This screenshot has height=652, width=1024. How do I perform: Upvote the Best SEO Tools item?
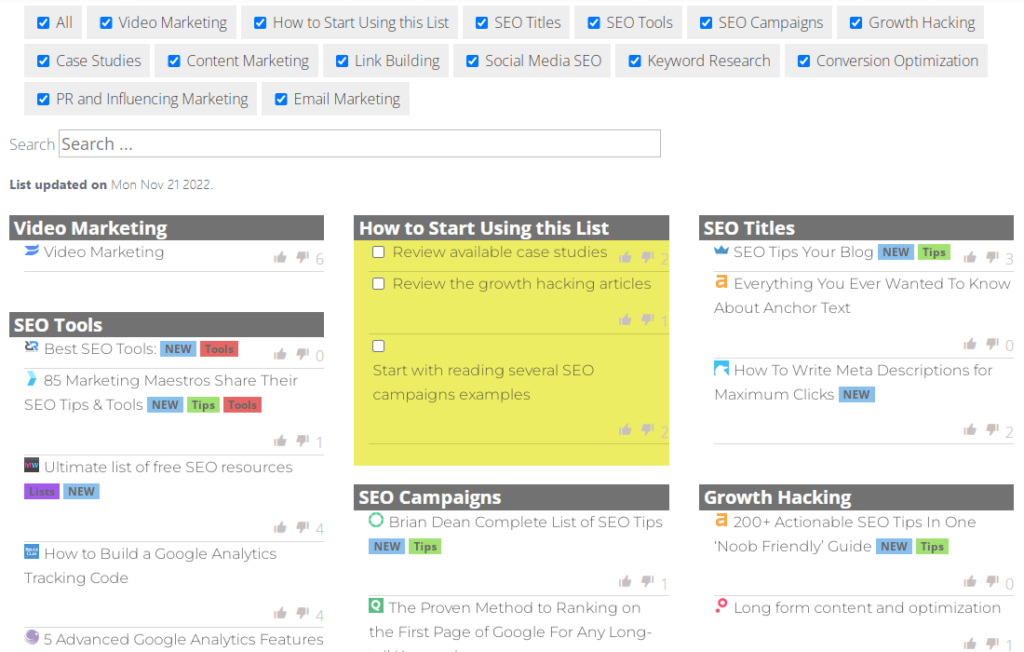280,354
